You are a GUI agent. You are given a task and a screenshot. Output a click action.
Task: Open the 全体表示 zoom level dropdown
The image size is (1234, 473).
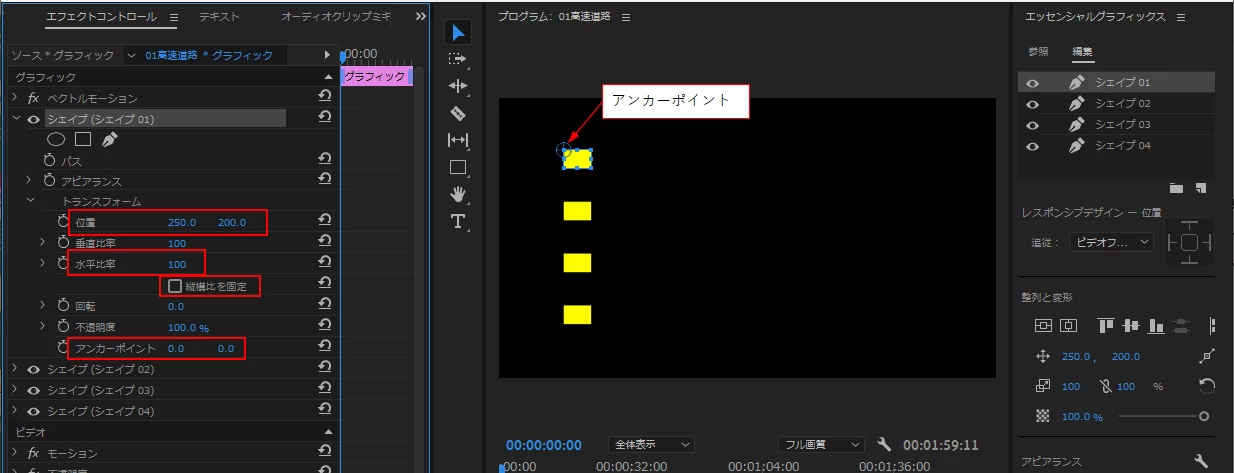click(651, 444)
